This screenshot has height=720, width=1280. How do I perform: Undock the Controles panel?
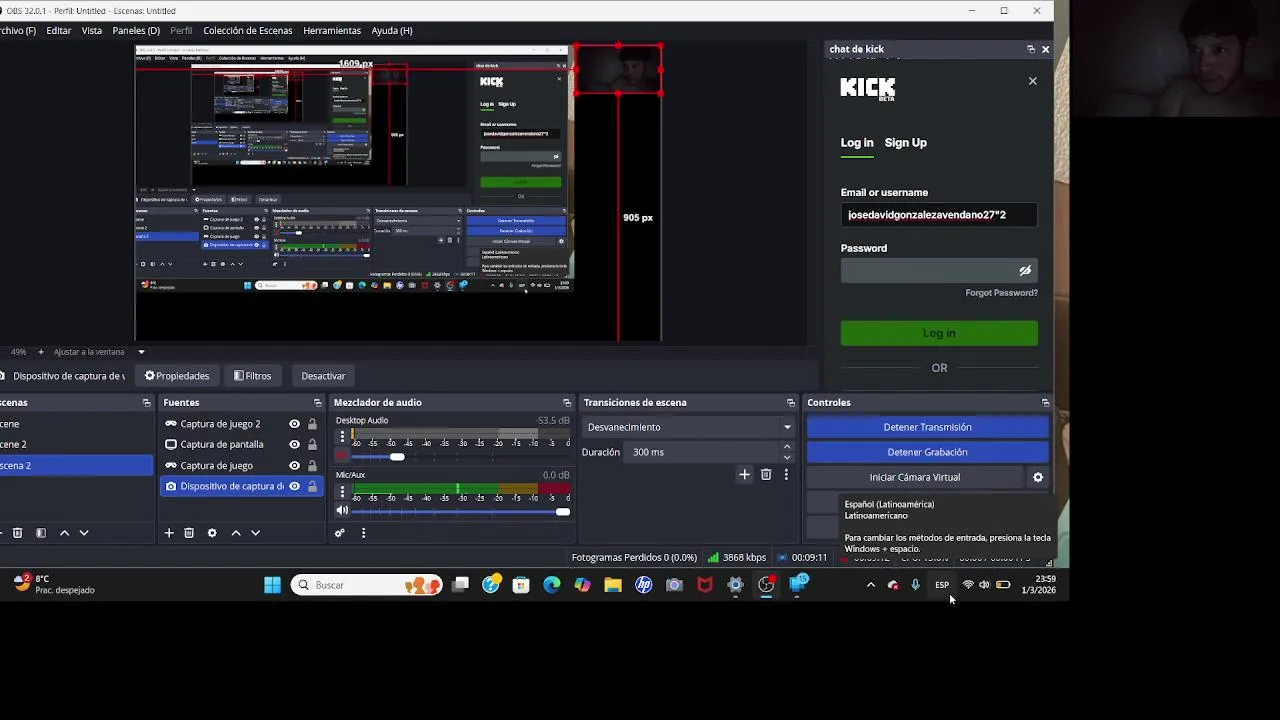coord(1045,403)
